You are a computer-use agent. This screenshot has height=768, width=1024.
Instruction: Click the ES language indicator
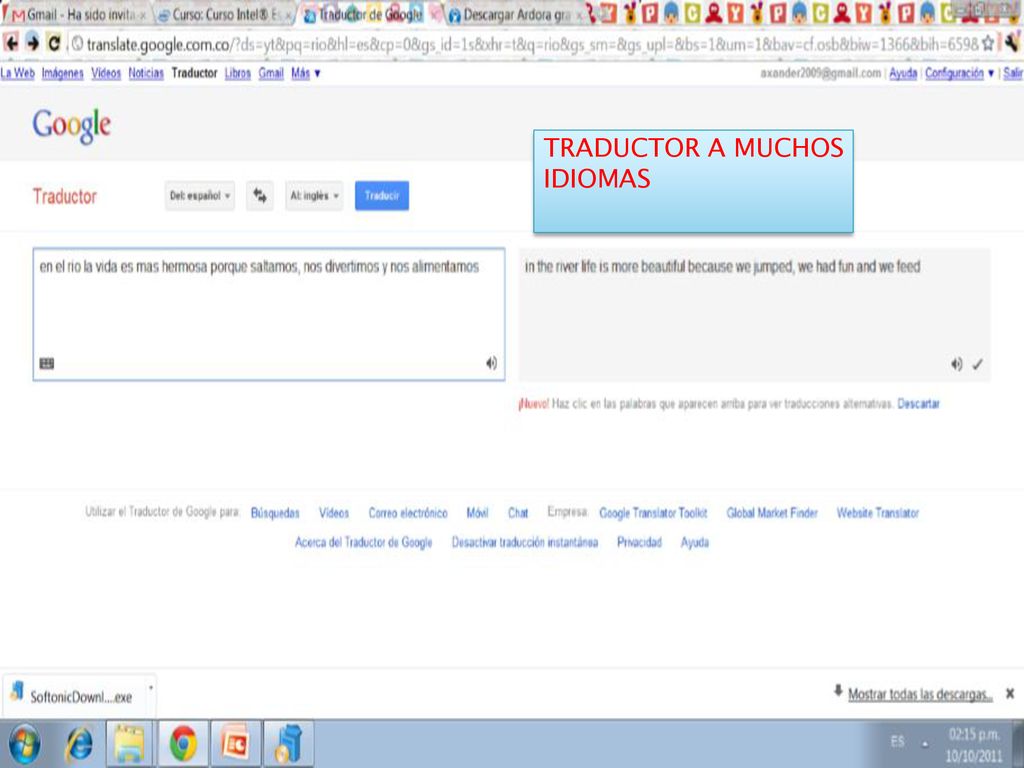click(x=897, y=741)
